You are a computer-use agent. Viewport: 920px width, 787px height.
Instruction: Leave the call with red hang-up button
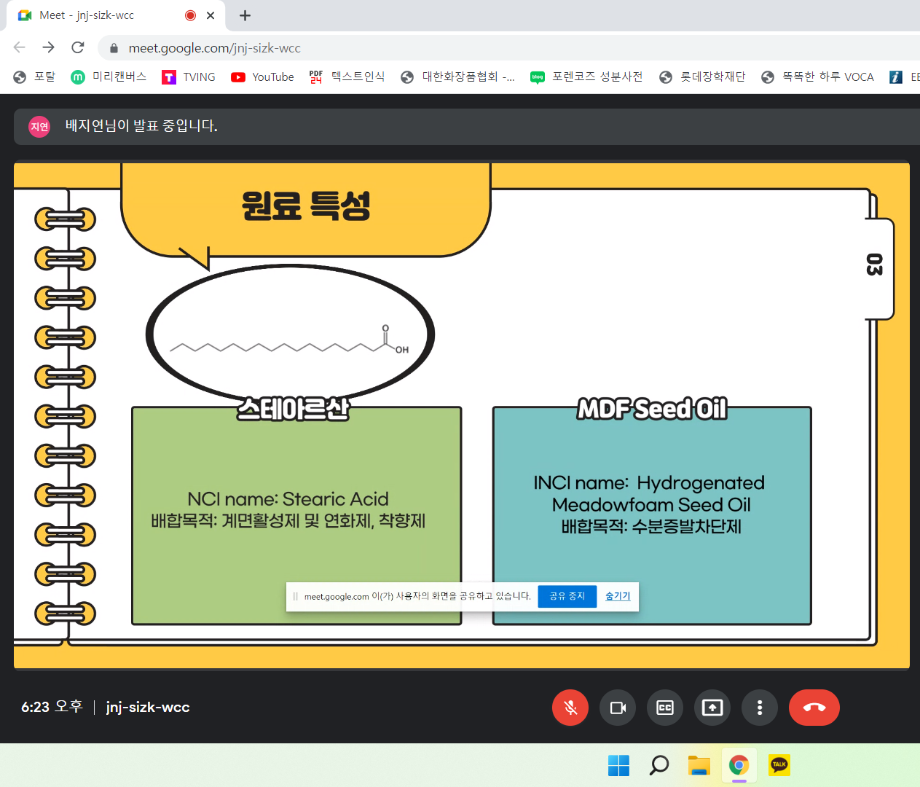[x=814, y=707]
